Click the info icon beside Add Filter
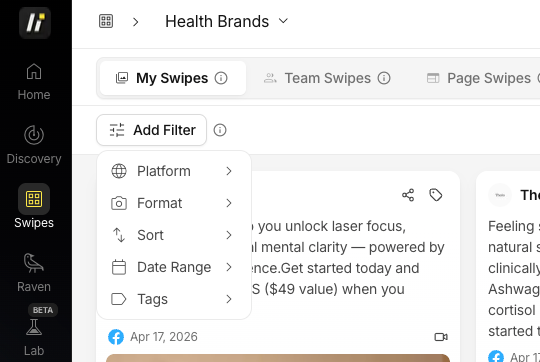Viewport: 540px width, 362px height. point(220,130)
